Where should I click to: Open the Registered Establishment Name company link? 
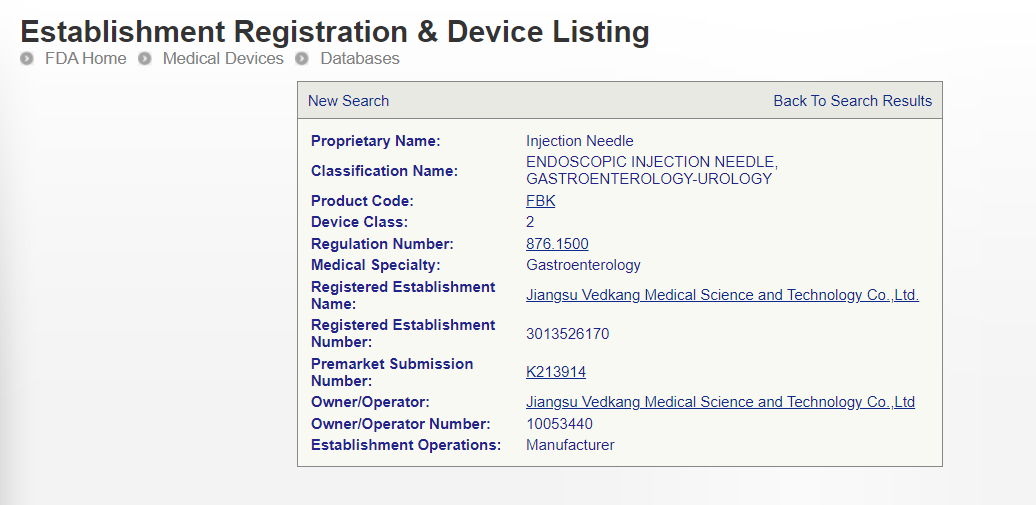tap(722, 295)
